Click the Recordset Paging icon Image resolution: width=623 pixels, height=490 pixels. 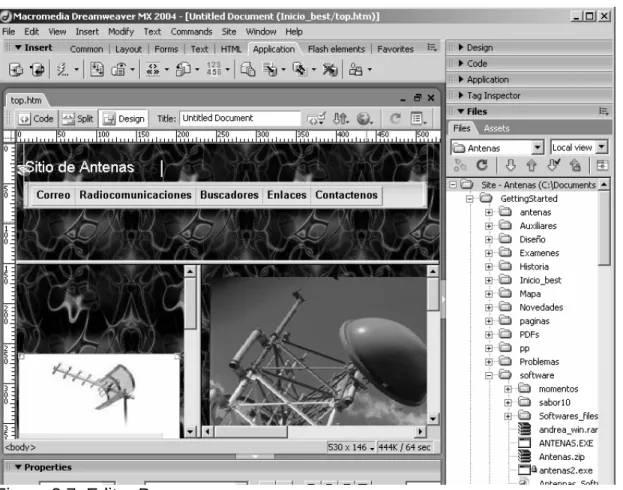(x=153, y=70)
